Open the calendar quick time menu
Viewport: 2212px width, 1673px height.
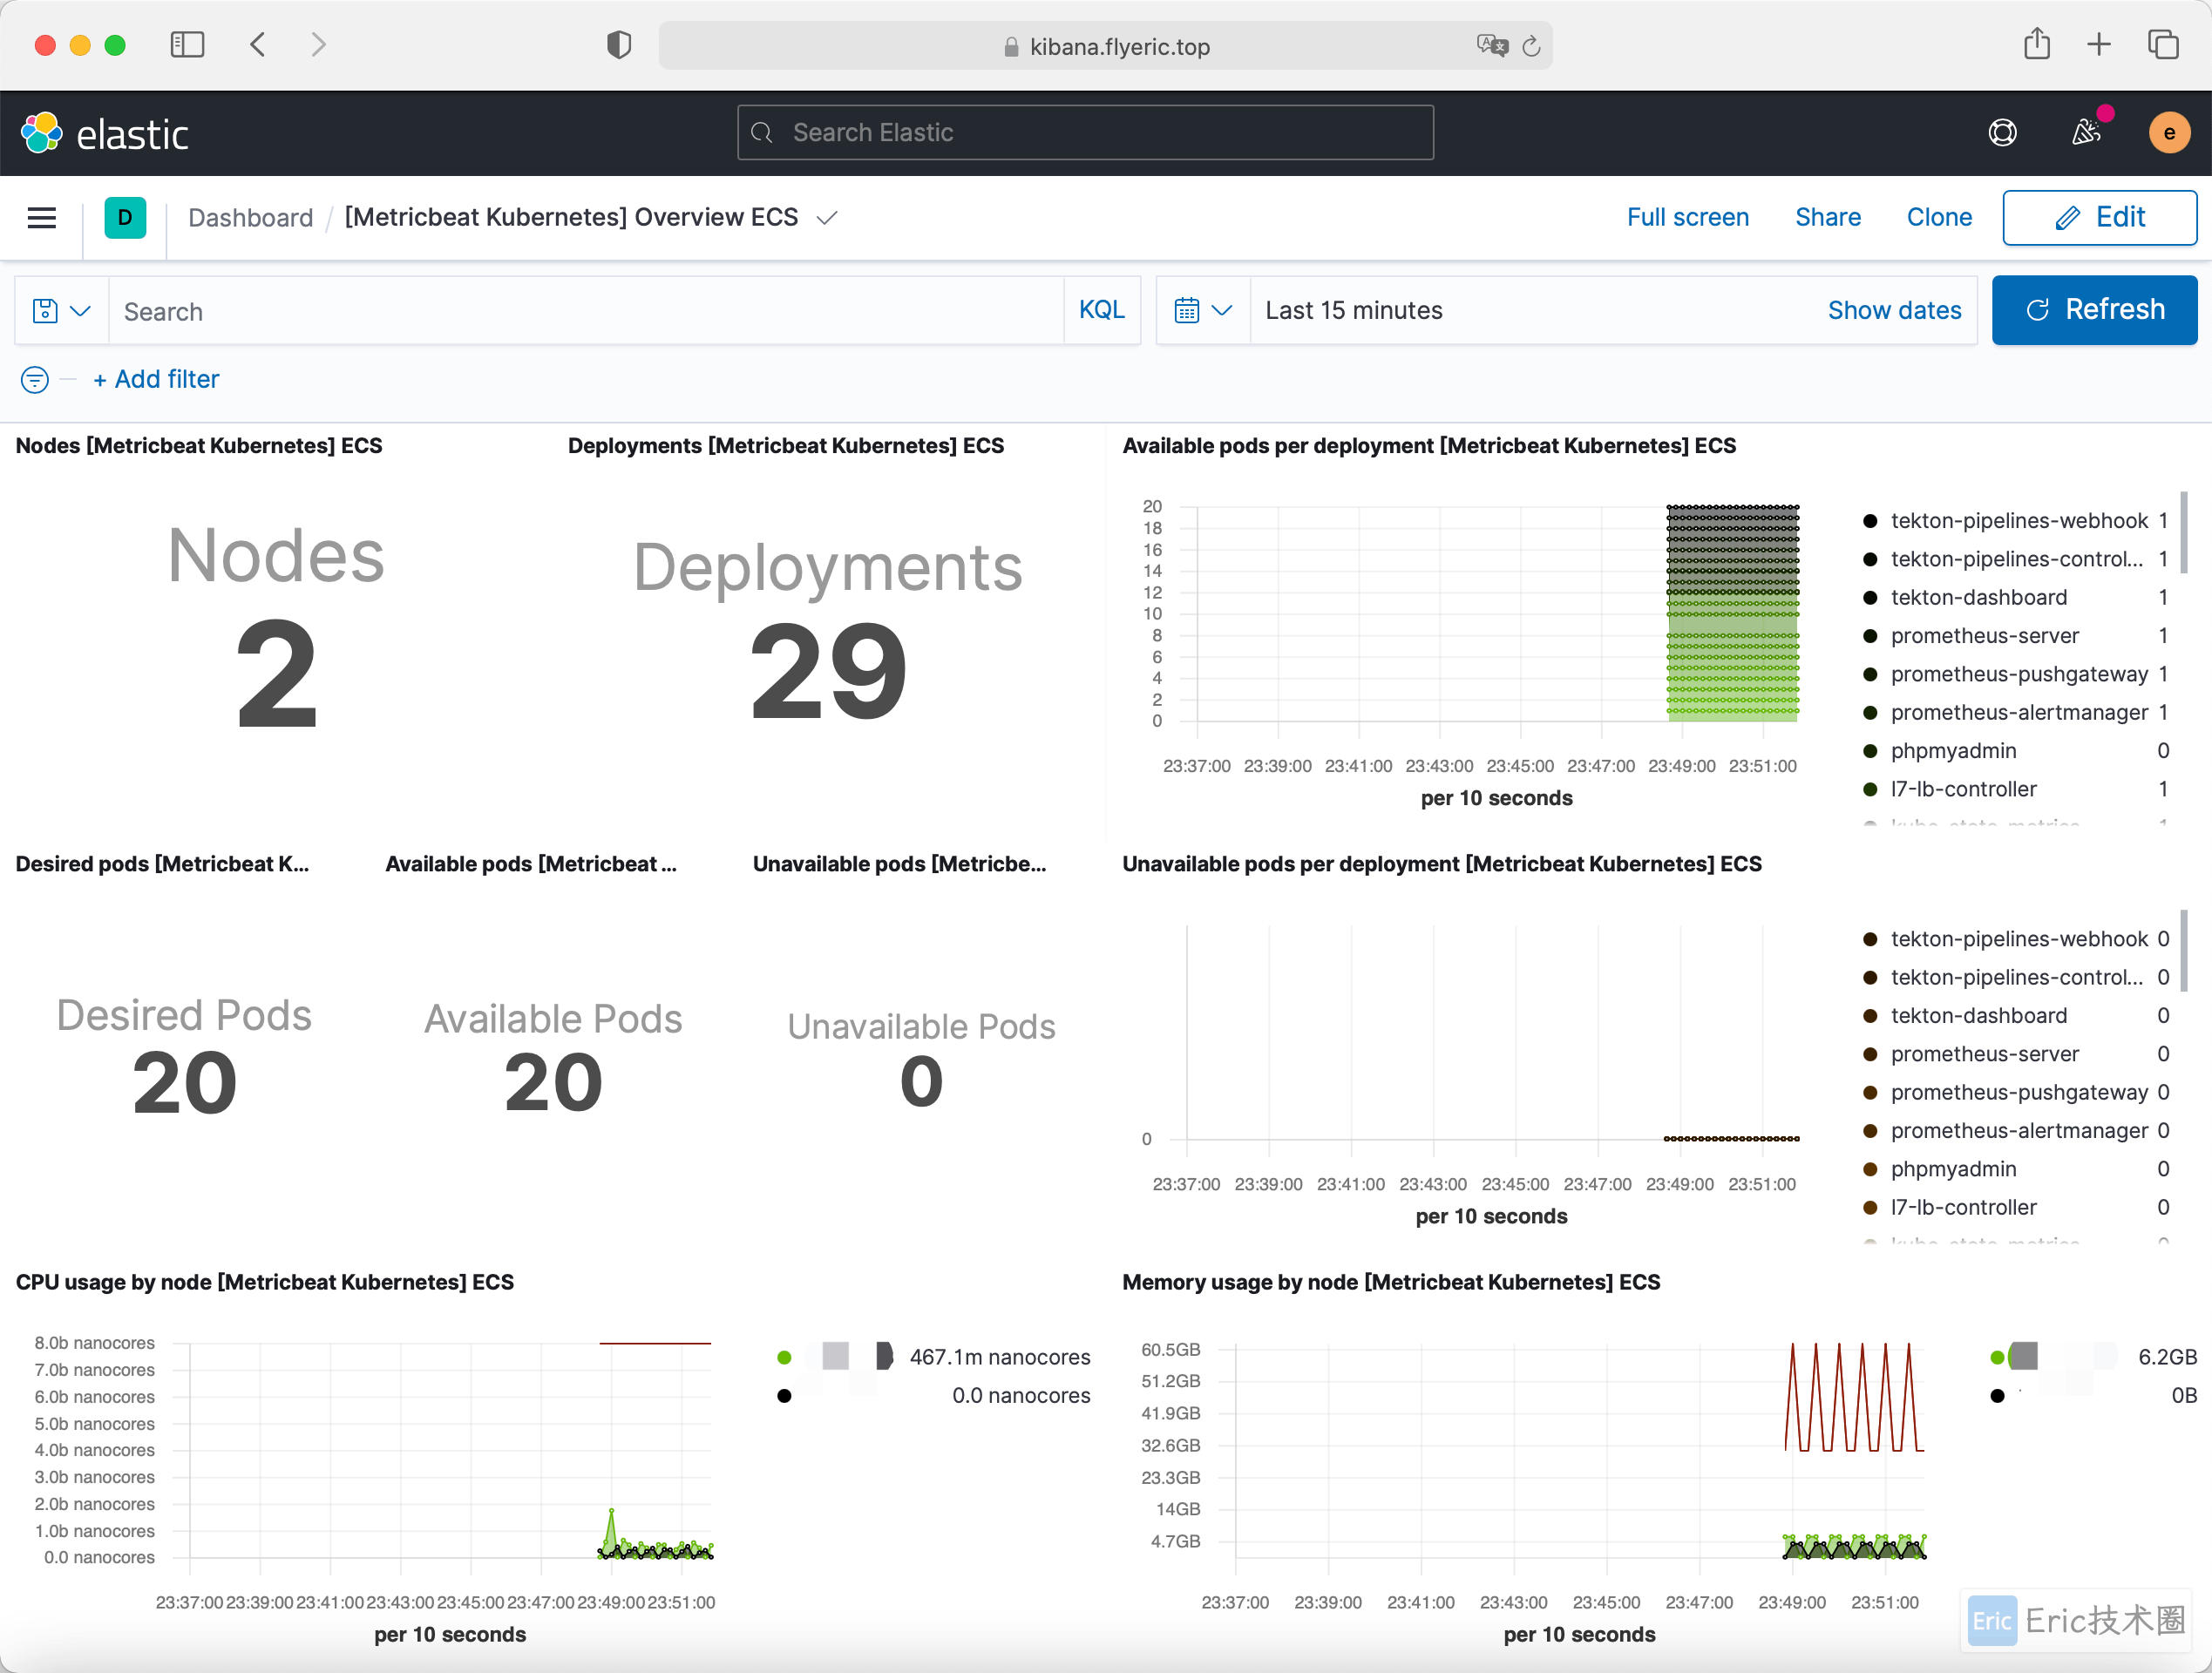(x=1203, y=311)
